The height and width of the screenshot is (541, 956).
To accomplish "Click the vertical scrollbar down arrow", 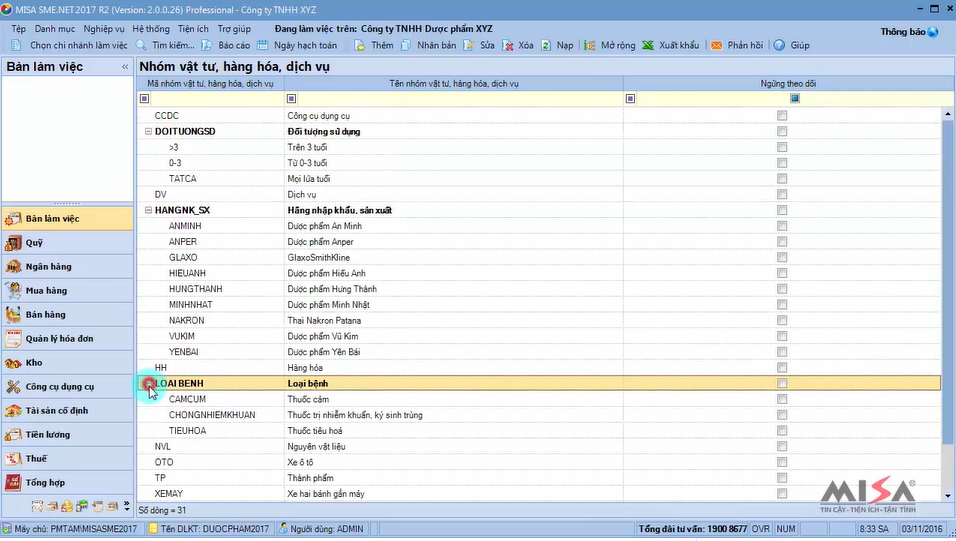I will 947,496.
